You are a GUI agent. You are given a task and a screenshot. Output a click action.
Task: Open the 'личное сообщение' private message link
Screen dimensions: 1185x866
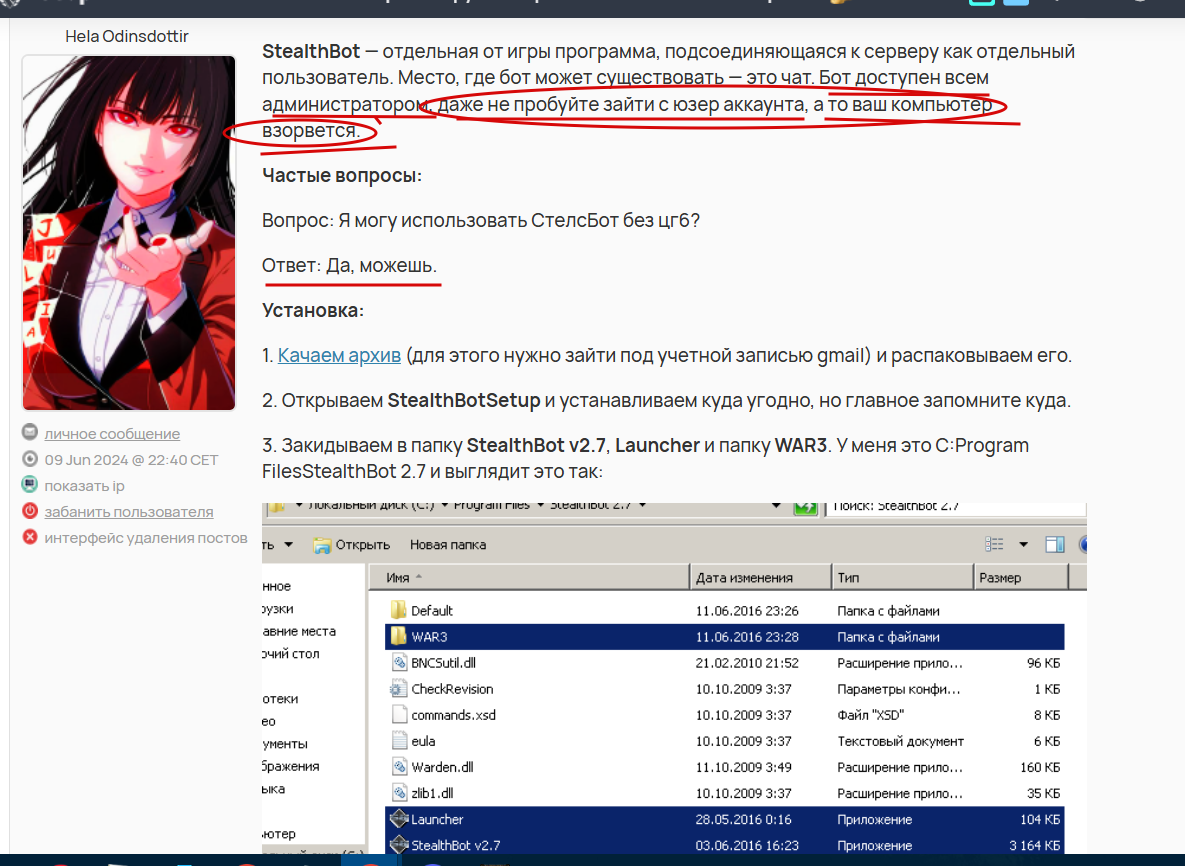[x=112, y=434]
